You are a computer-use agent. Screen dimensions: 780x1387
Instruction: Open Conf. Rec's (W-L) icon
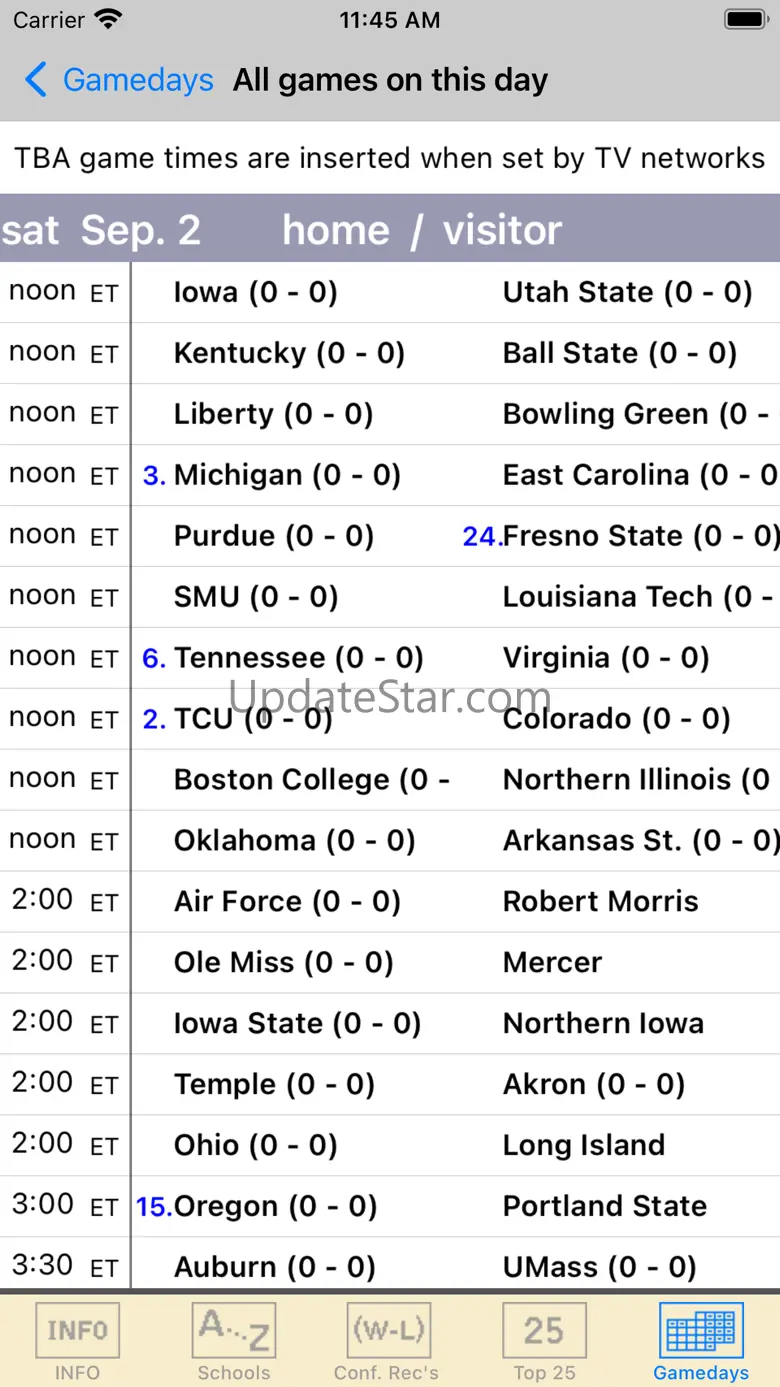point(389,1330)
